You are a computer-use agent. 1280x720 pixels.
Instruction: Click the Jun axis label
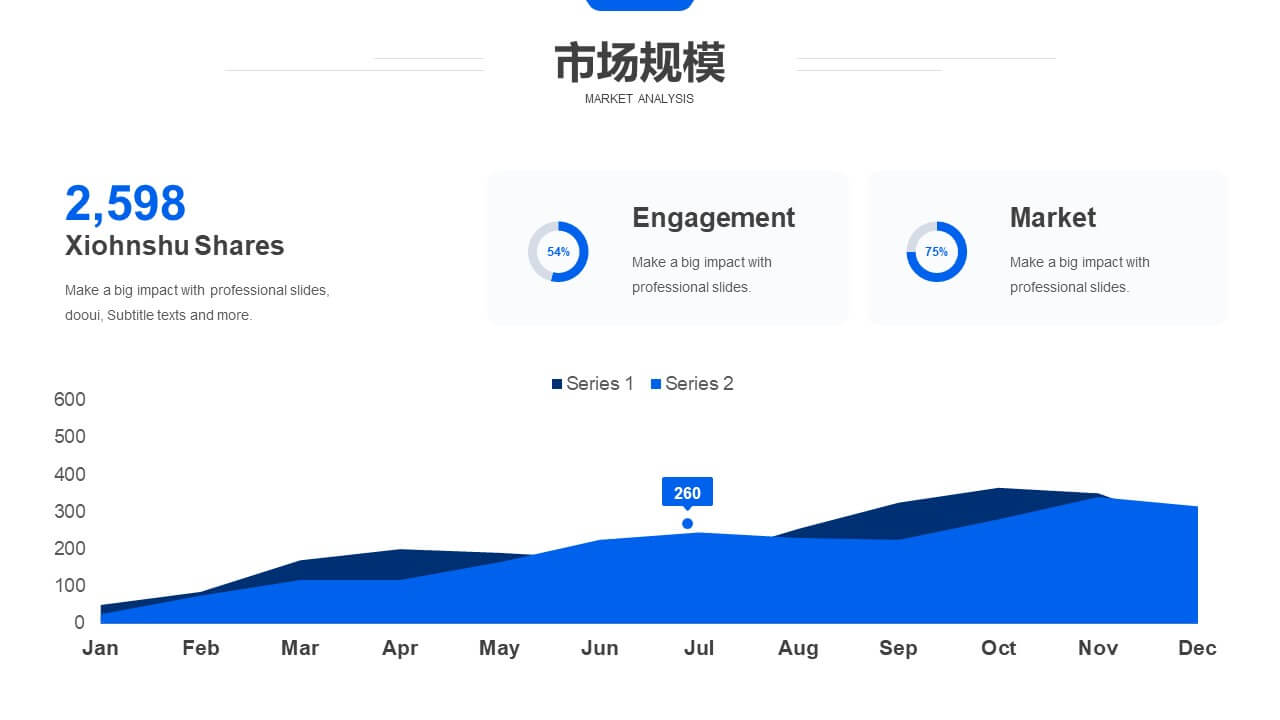pos(599,648)
